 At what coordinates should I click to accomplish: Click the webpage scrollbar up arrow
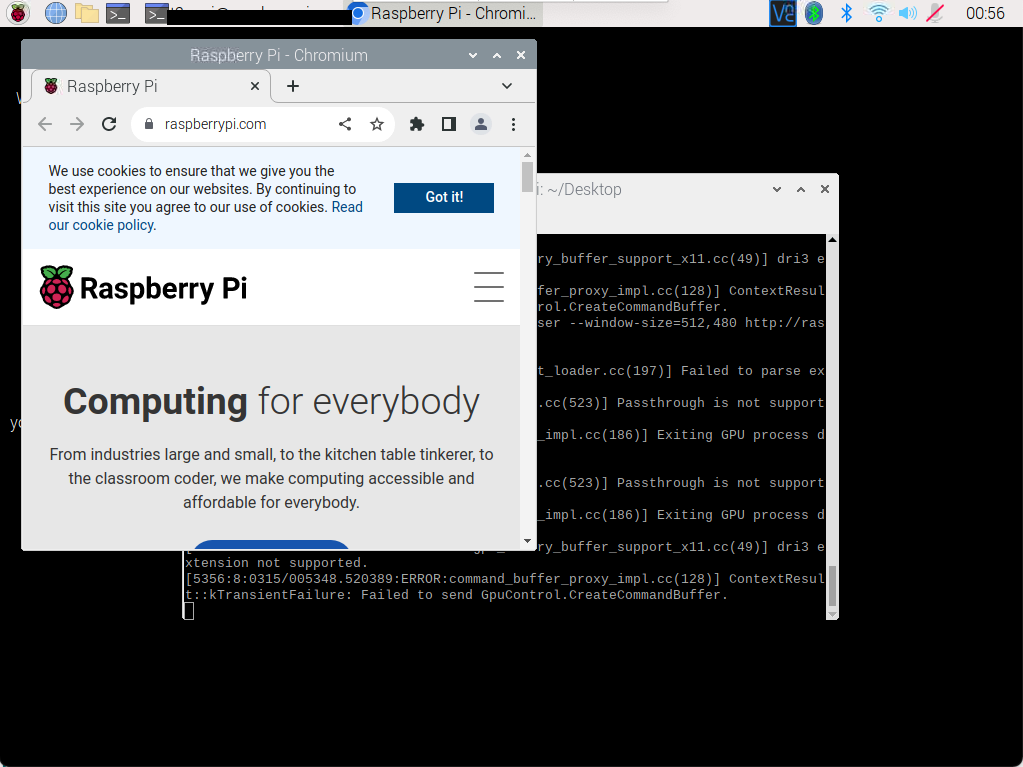click(527, 155)
